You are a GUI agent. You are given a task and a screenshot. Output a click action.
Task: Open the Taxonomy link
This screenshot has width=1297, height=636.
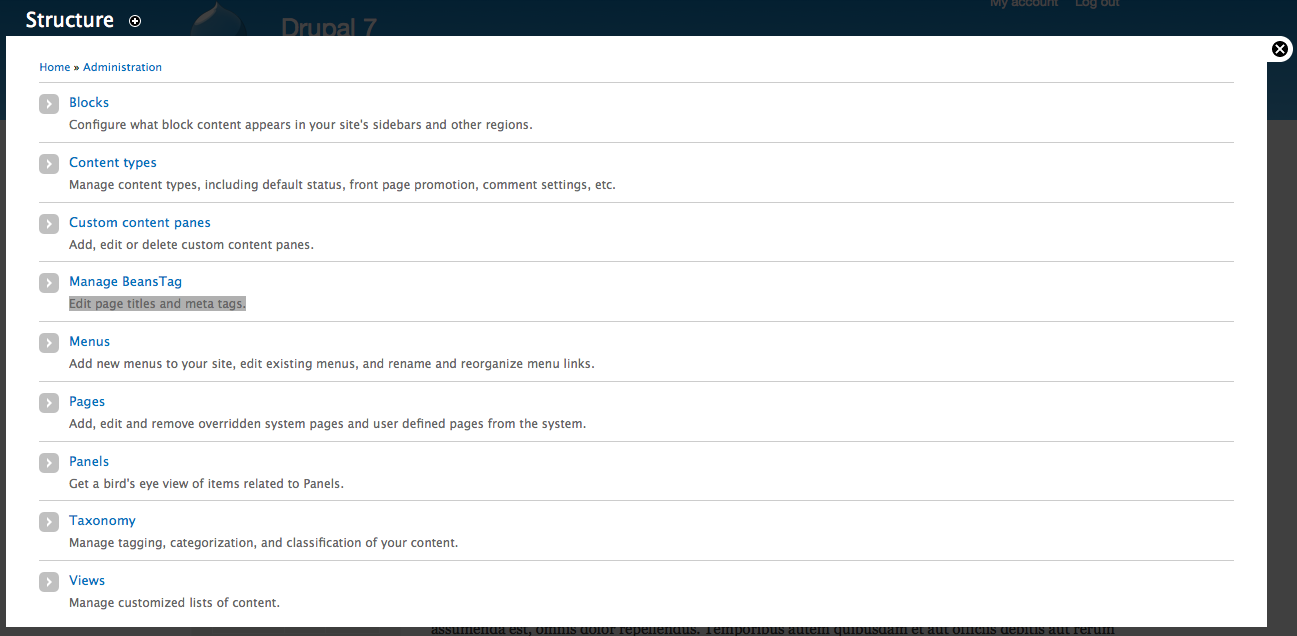coord(102,520)
